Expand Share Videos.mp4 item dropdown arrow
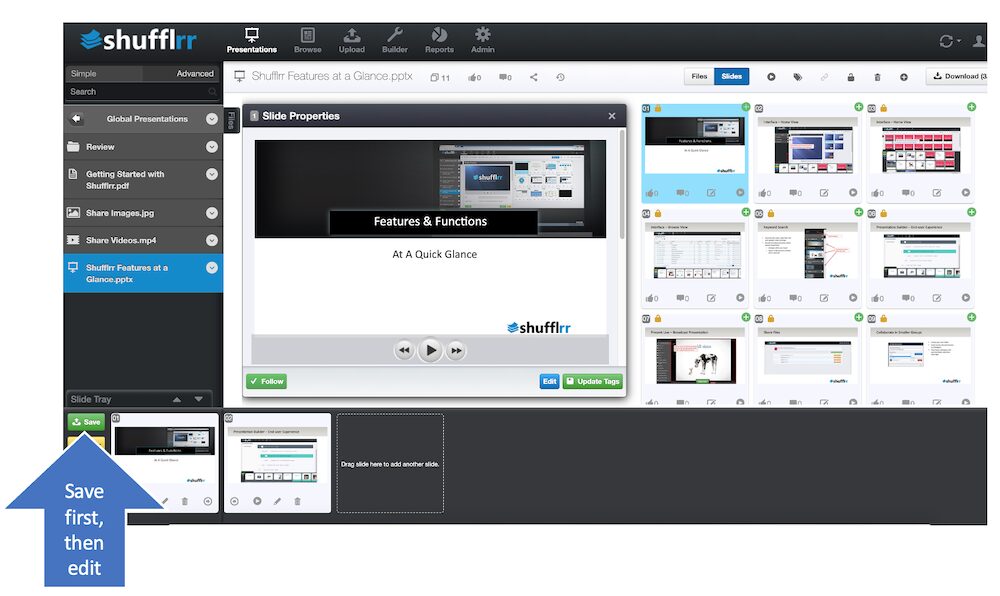This screenshot has width=1000, height=596. click(212, 240)
